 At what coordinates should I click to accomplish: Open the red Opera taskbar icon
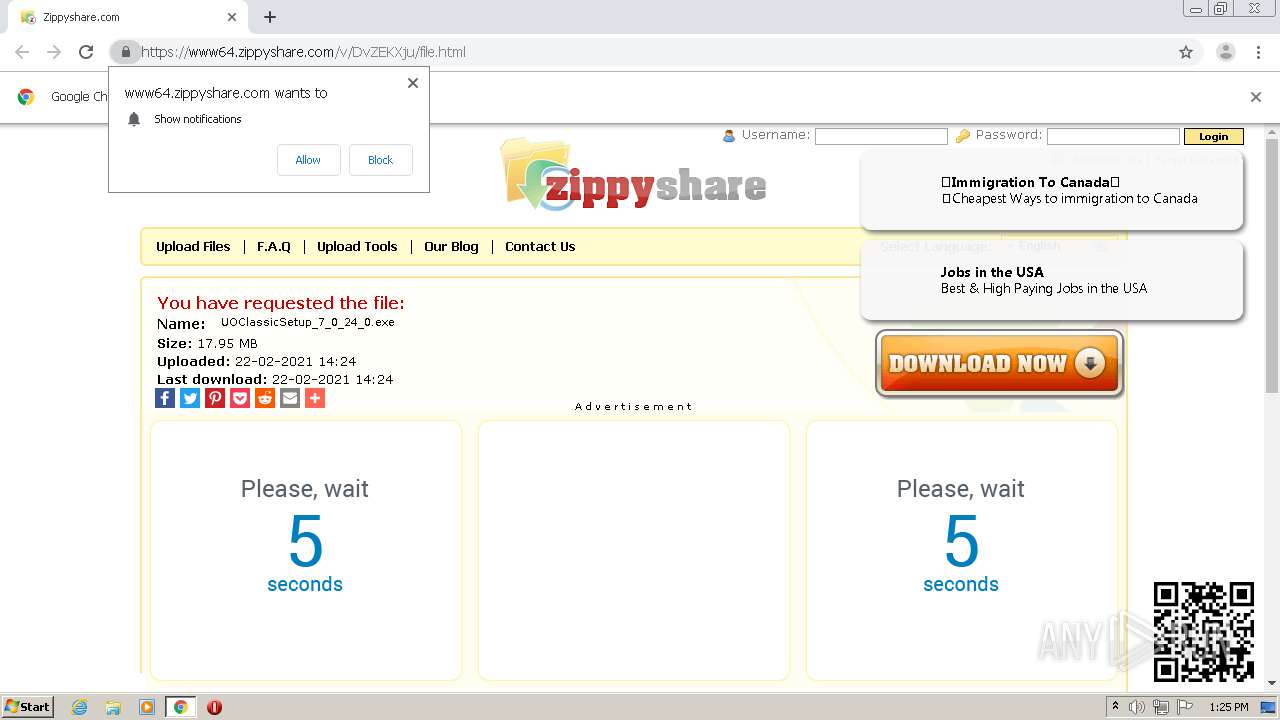click(x=214, y=707)
